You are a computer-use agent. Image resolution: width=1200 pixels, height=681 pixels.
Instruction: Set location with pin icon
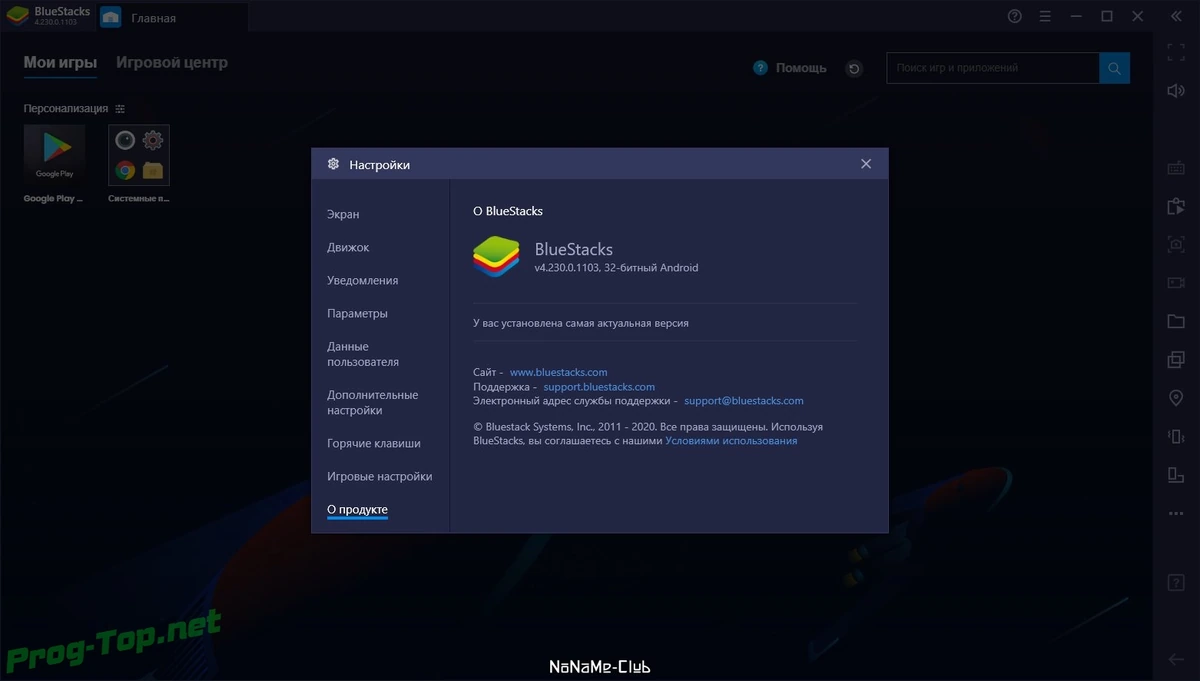pyautogui.click(x=1176, y=398)
